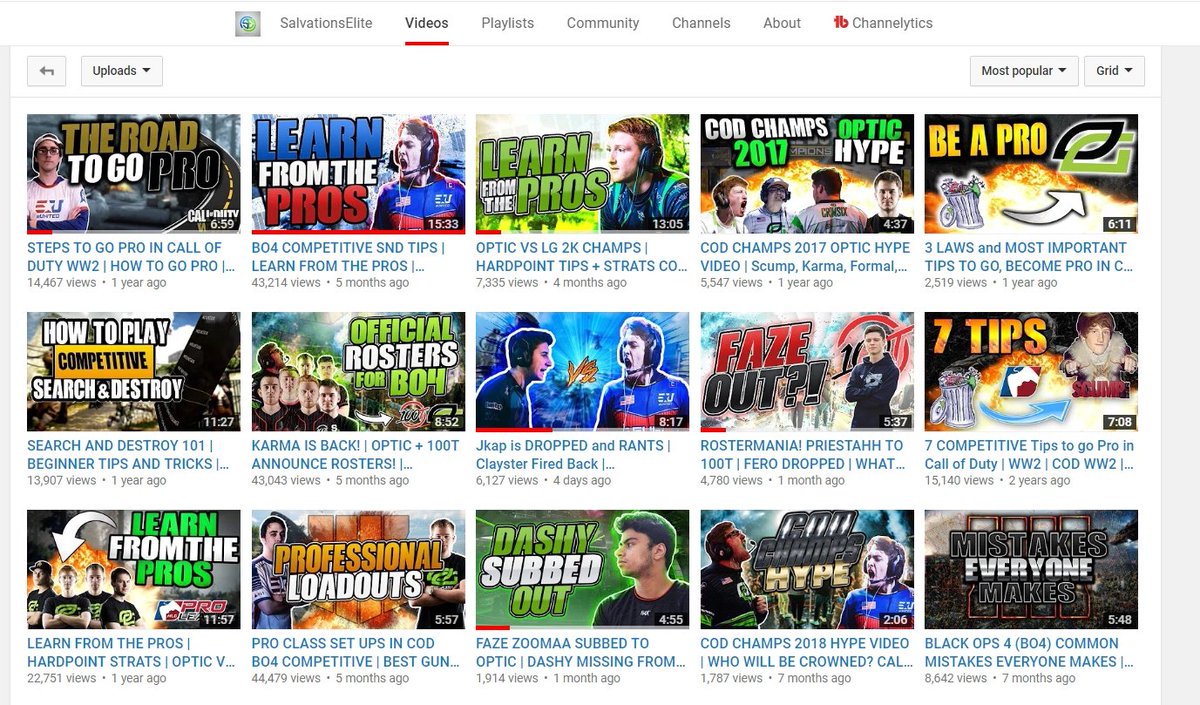This screenshot has height=705, width=1200.
Task: Switch to the Playlists tab
Action: pyautogui.click(x=507, y=23)
